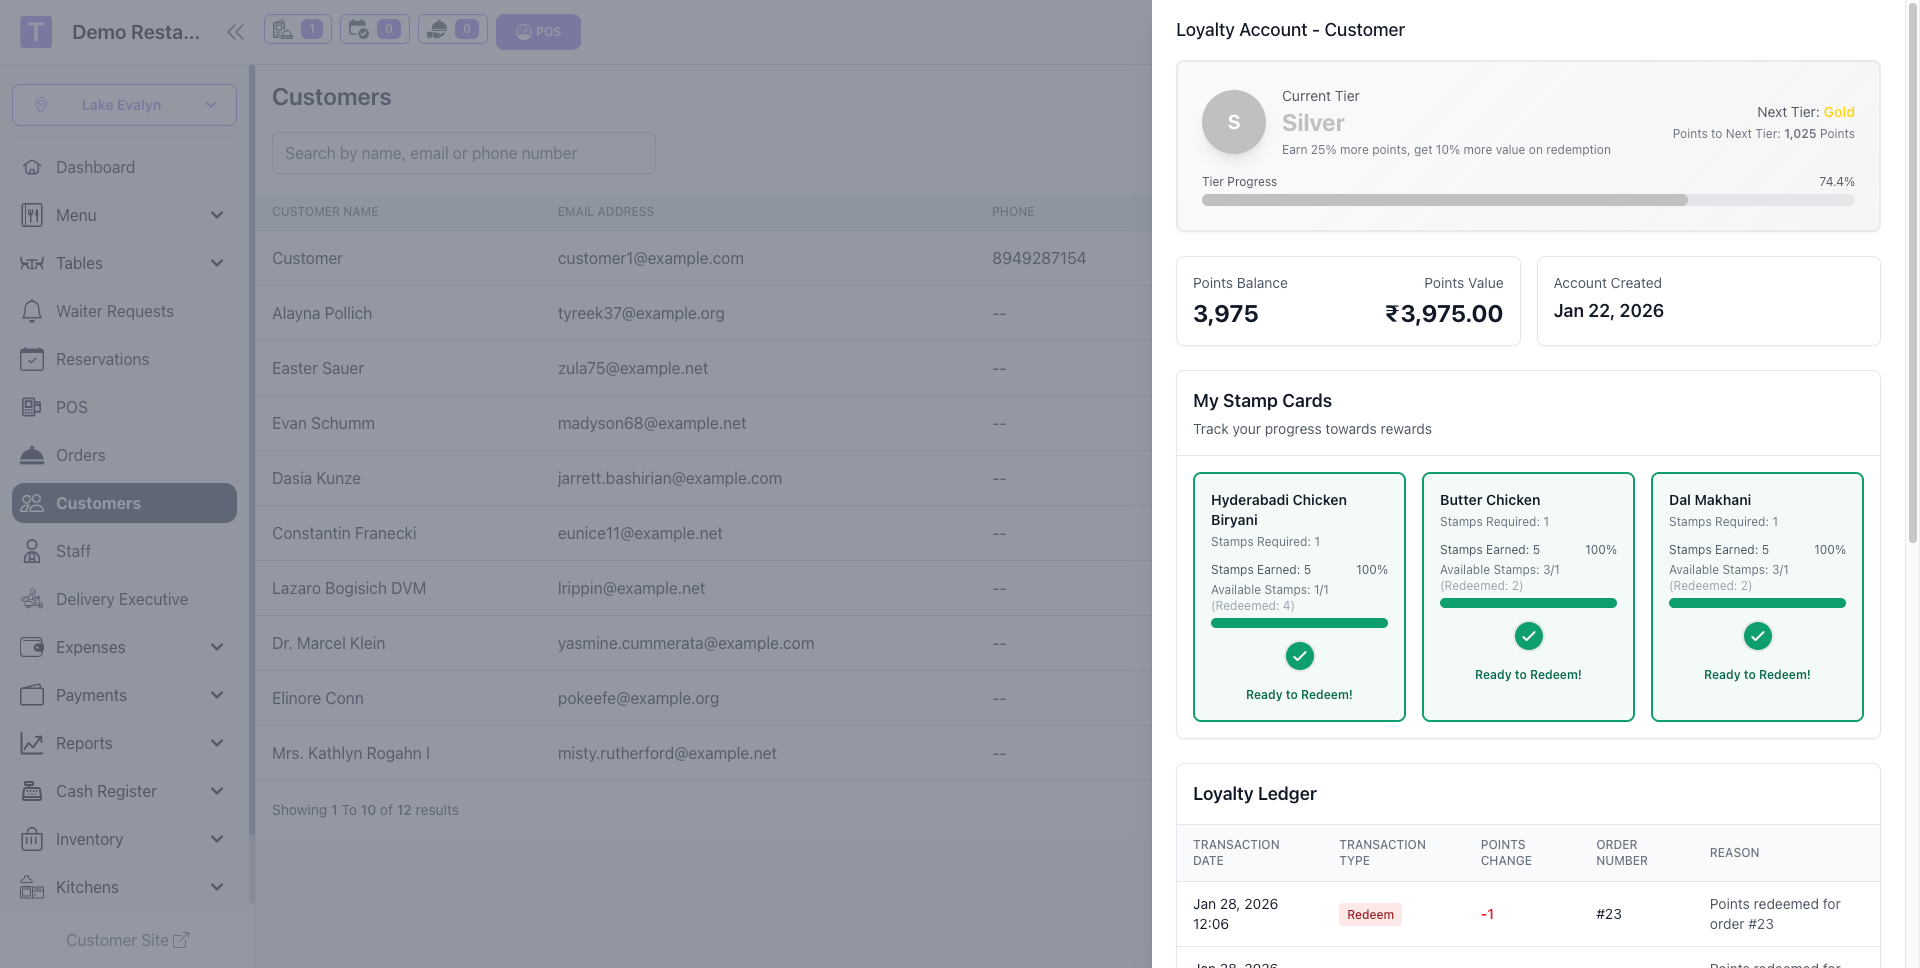Click the Staff person icon
1920x968 pixels.
pyautogui.click(x=32, y=551)
